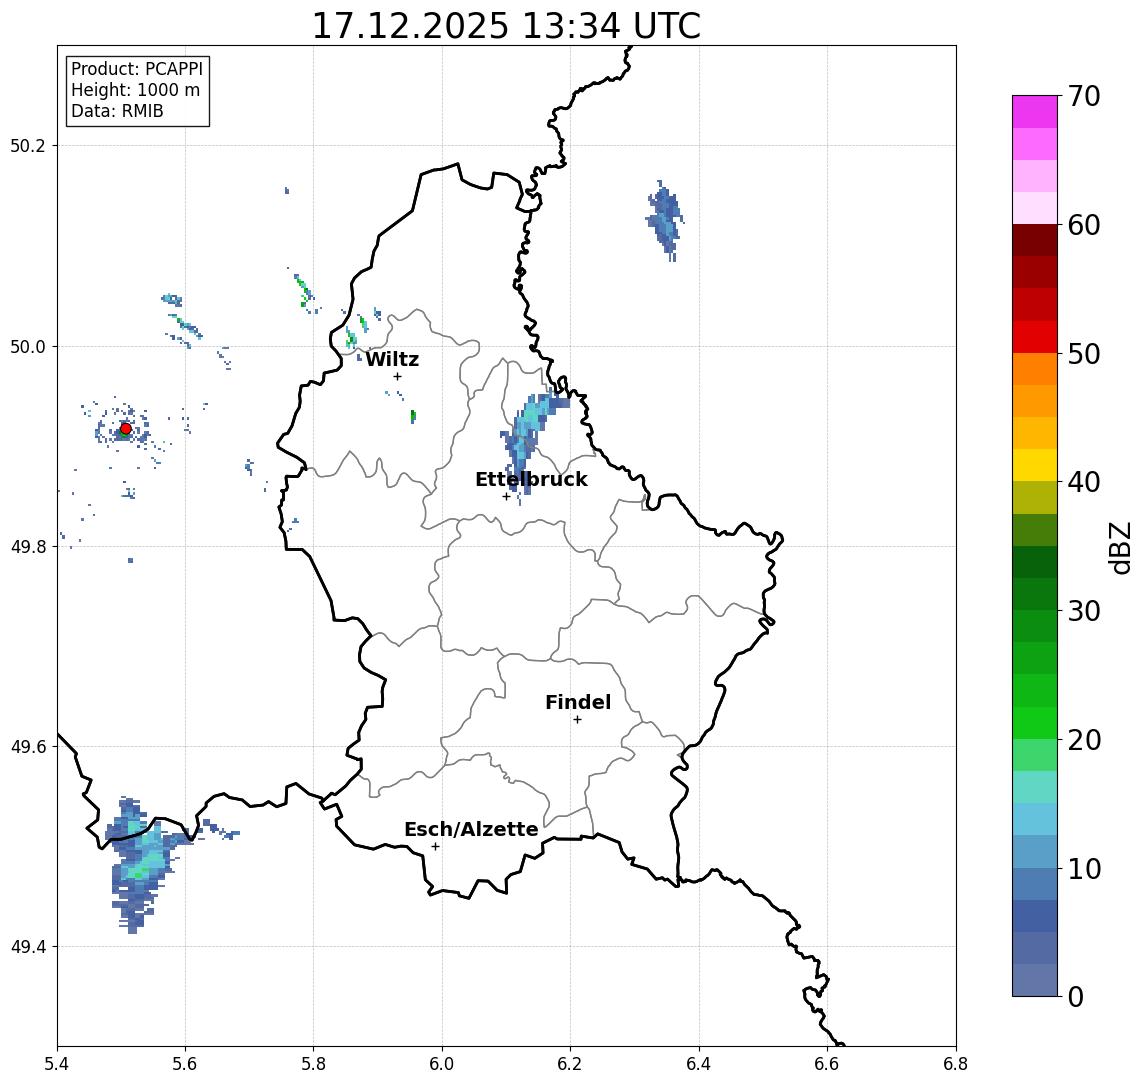Click the plus marker below Wiltz
The width and height of the screenshot is (1145, 1084).
397,377
